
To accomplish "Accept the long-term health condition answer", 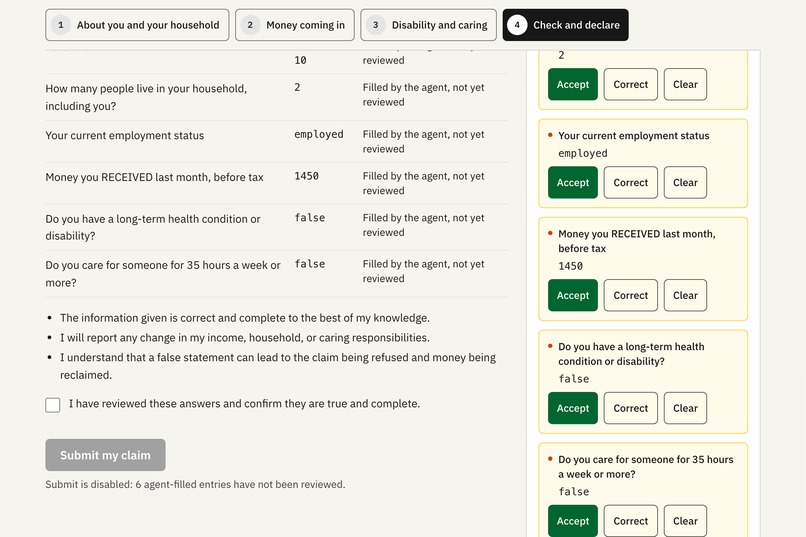I will (x=573, y=408).
